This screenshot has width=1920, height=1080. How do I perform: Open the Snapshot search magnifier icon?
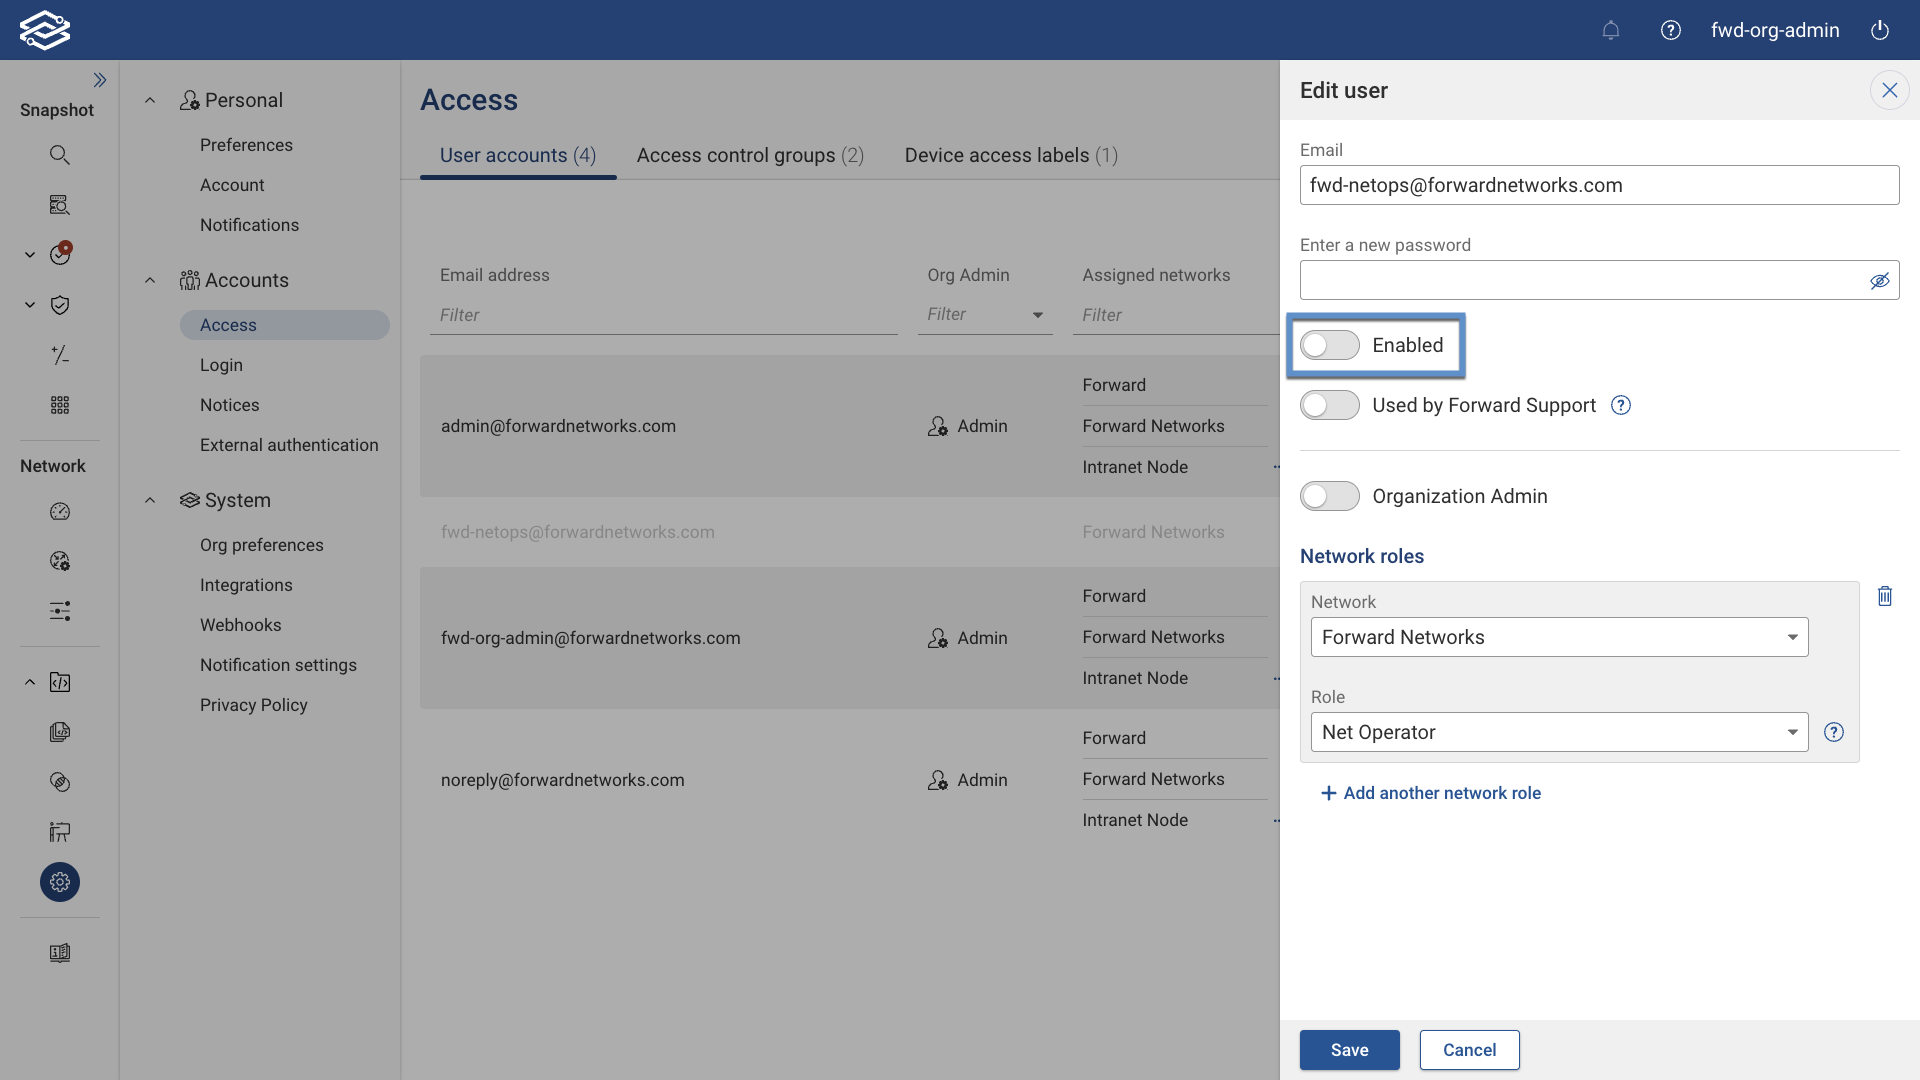tap(59, 154)
